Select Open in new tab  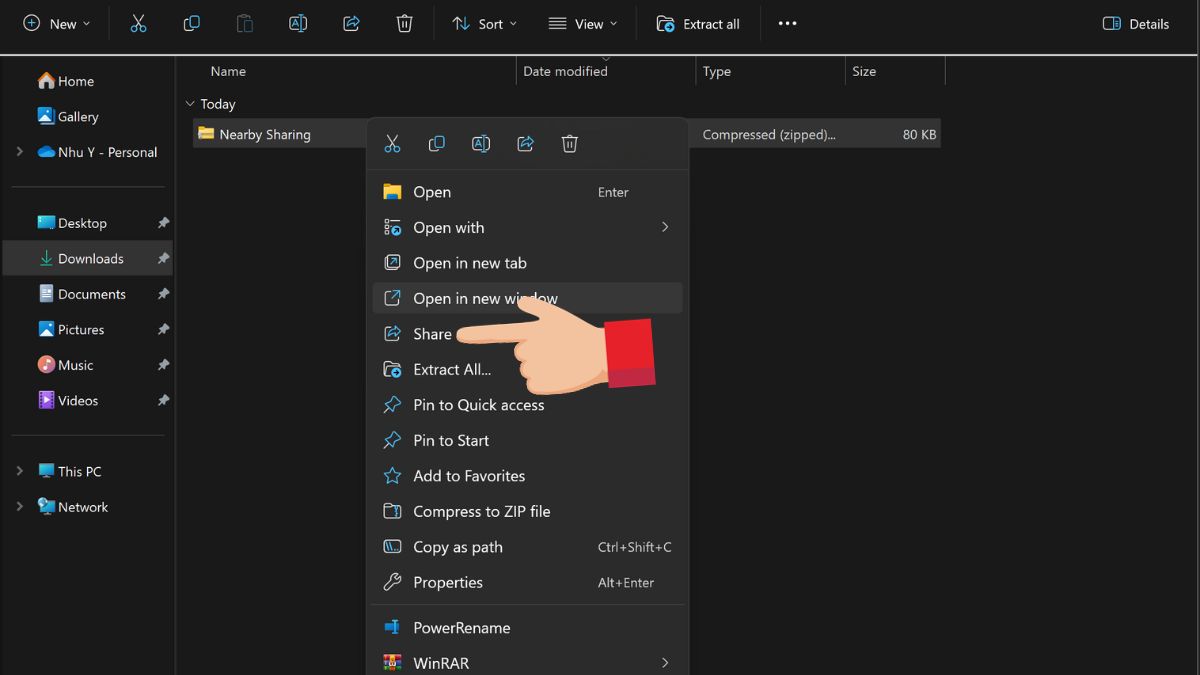pyautogui.click(x=469, y=262)
